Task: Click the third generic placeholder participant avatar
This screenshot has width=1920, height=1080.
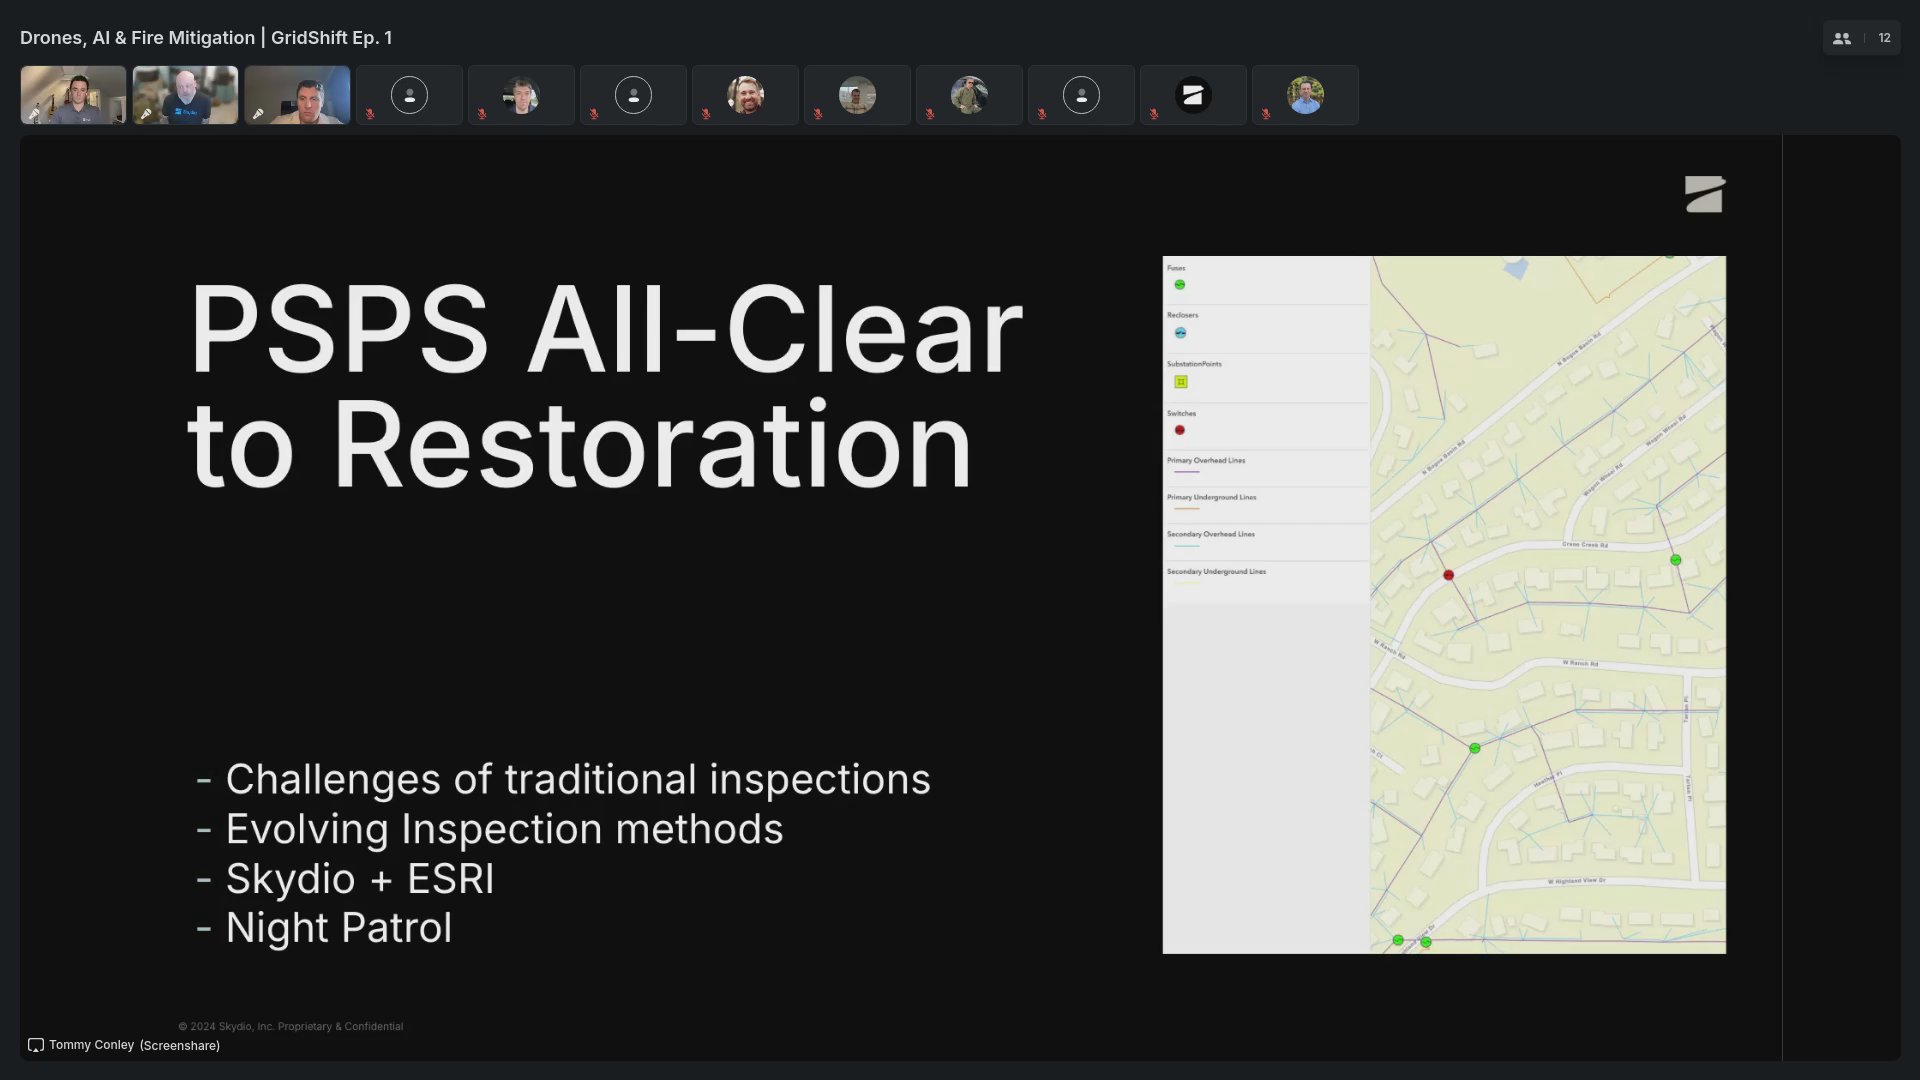Action: [1081, 95]
